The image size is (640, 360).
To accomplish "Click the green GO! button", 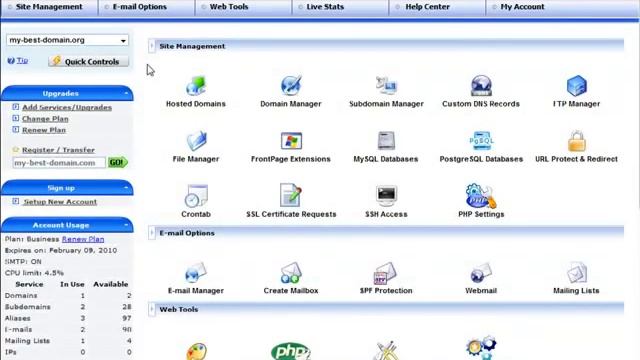I will [118, 162].
